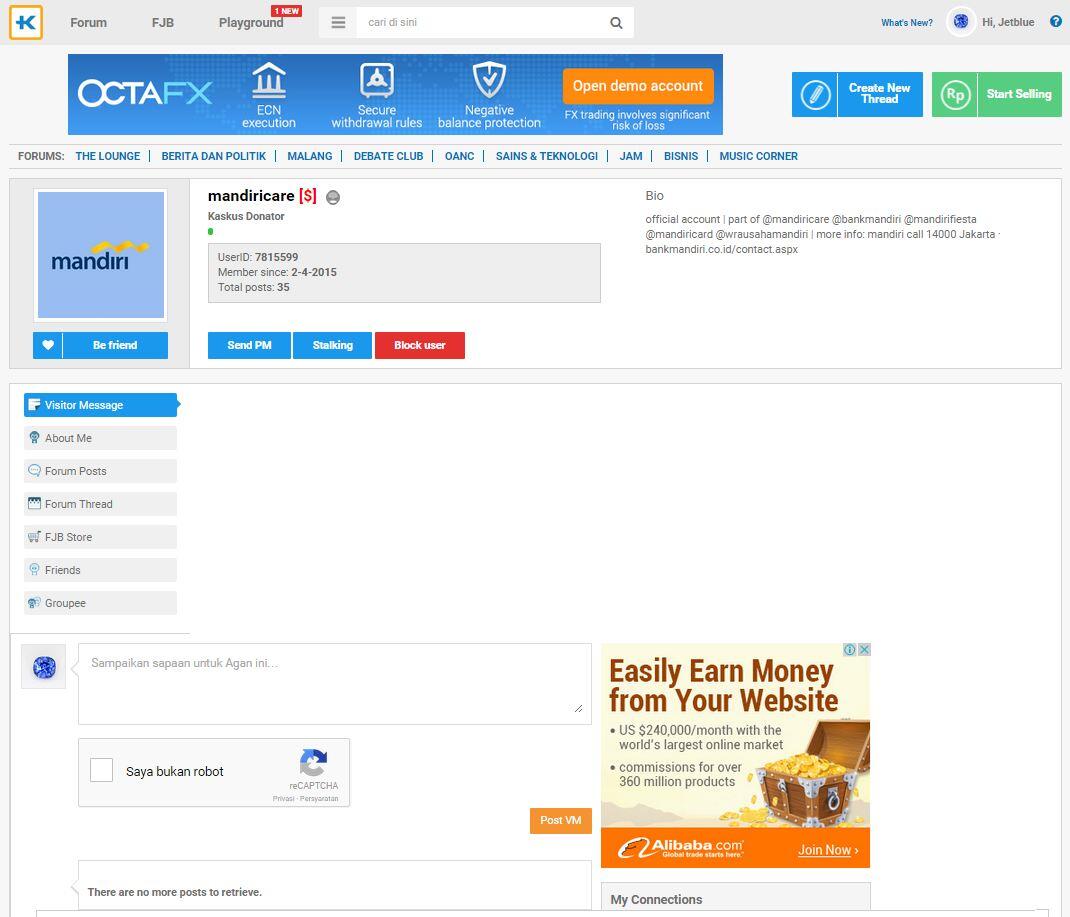The image size is (1070, 917).
Task: Click the FJB Store cart icon
Action: tap(34, 537)
